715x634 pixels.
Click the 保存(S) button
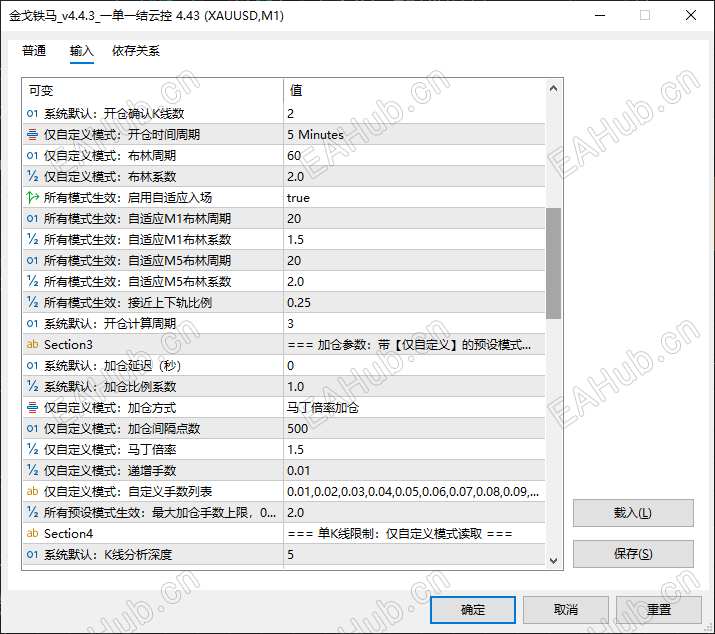(633, 554)
